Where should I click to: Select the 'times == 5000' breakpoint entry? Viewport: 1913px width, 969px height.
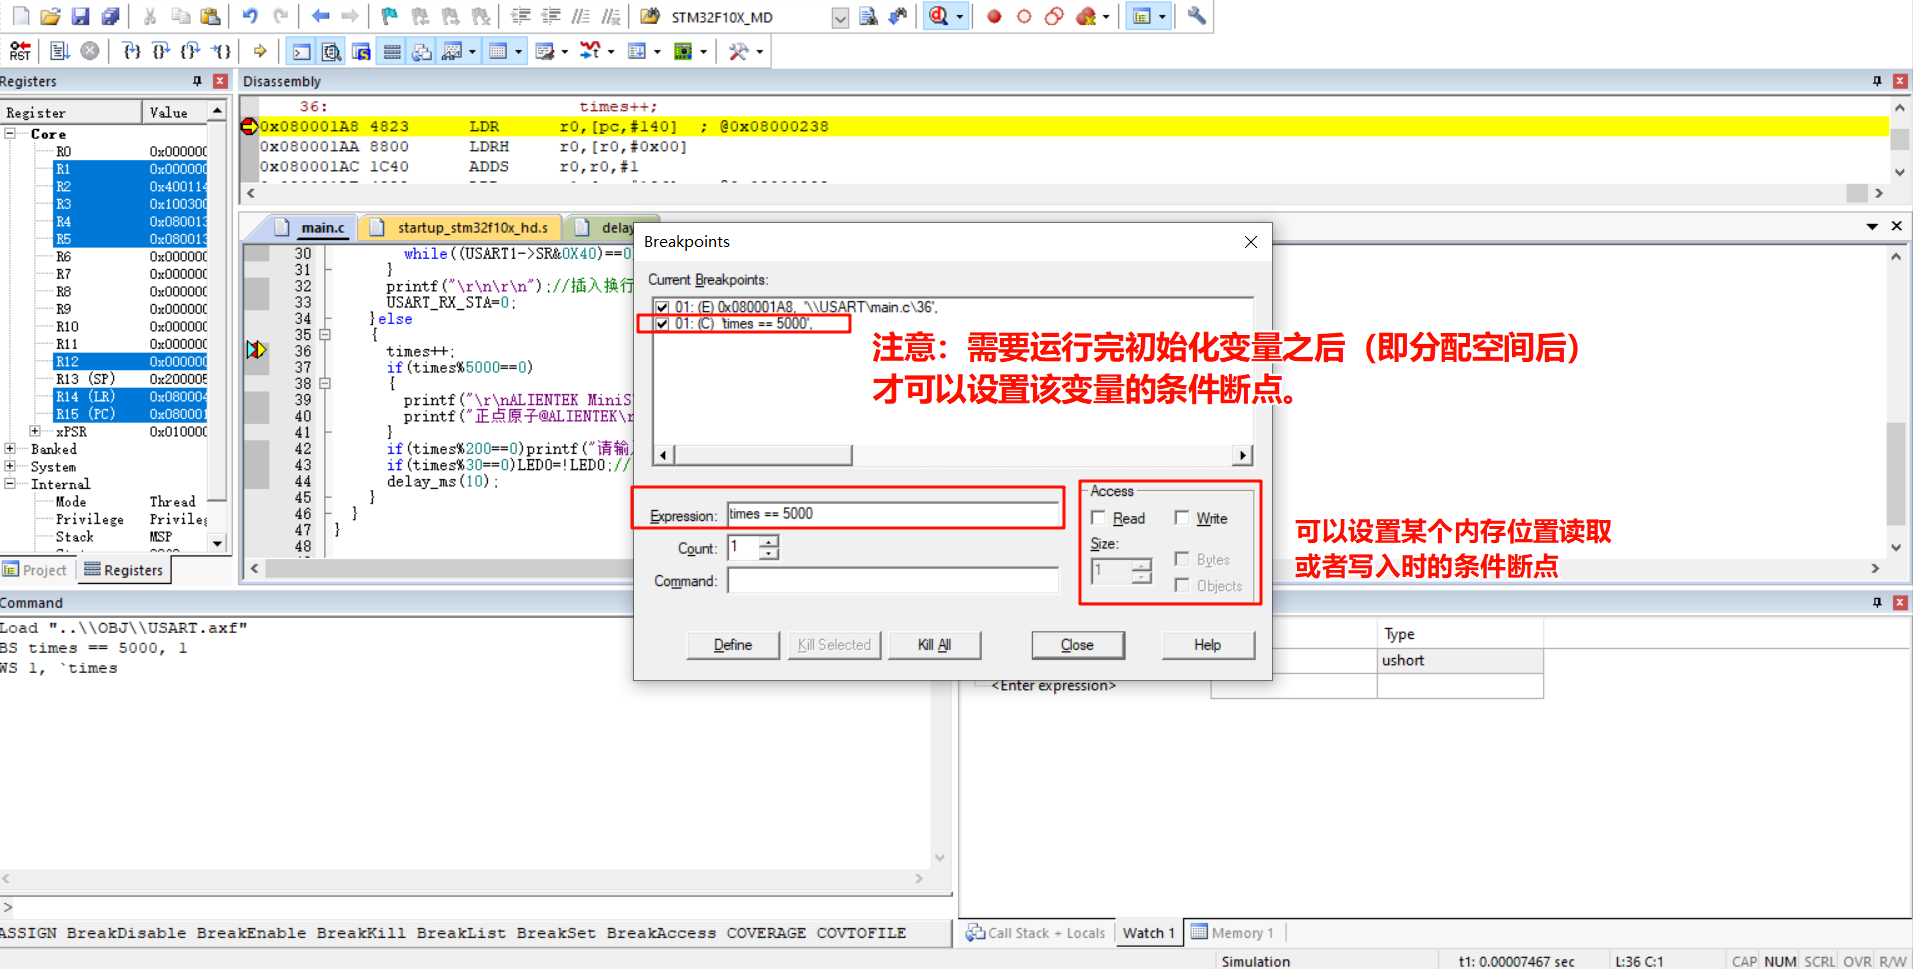pos(744,324)
